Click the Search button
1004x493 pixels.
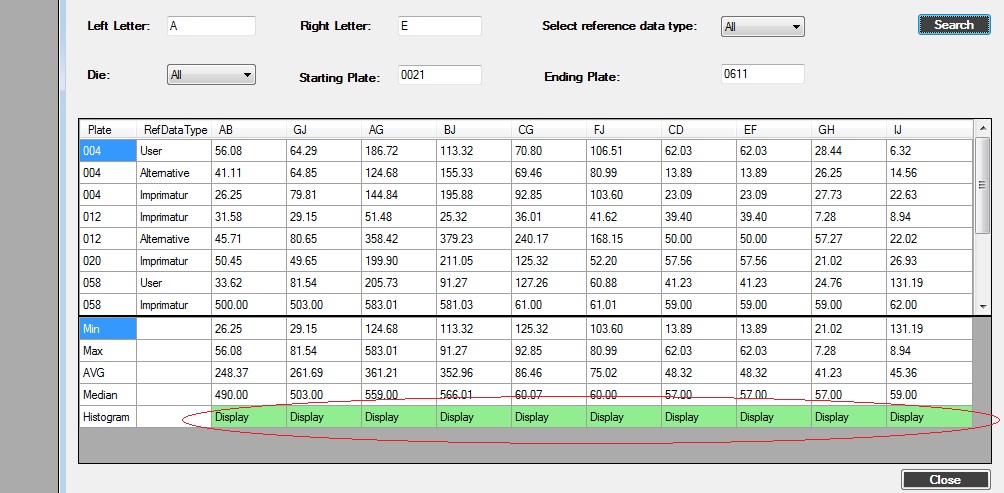(954, 24)
